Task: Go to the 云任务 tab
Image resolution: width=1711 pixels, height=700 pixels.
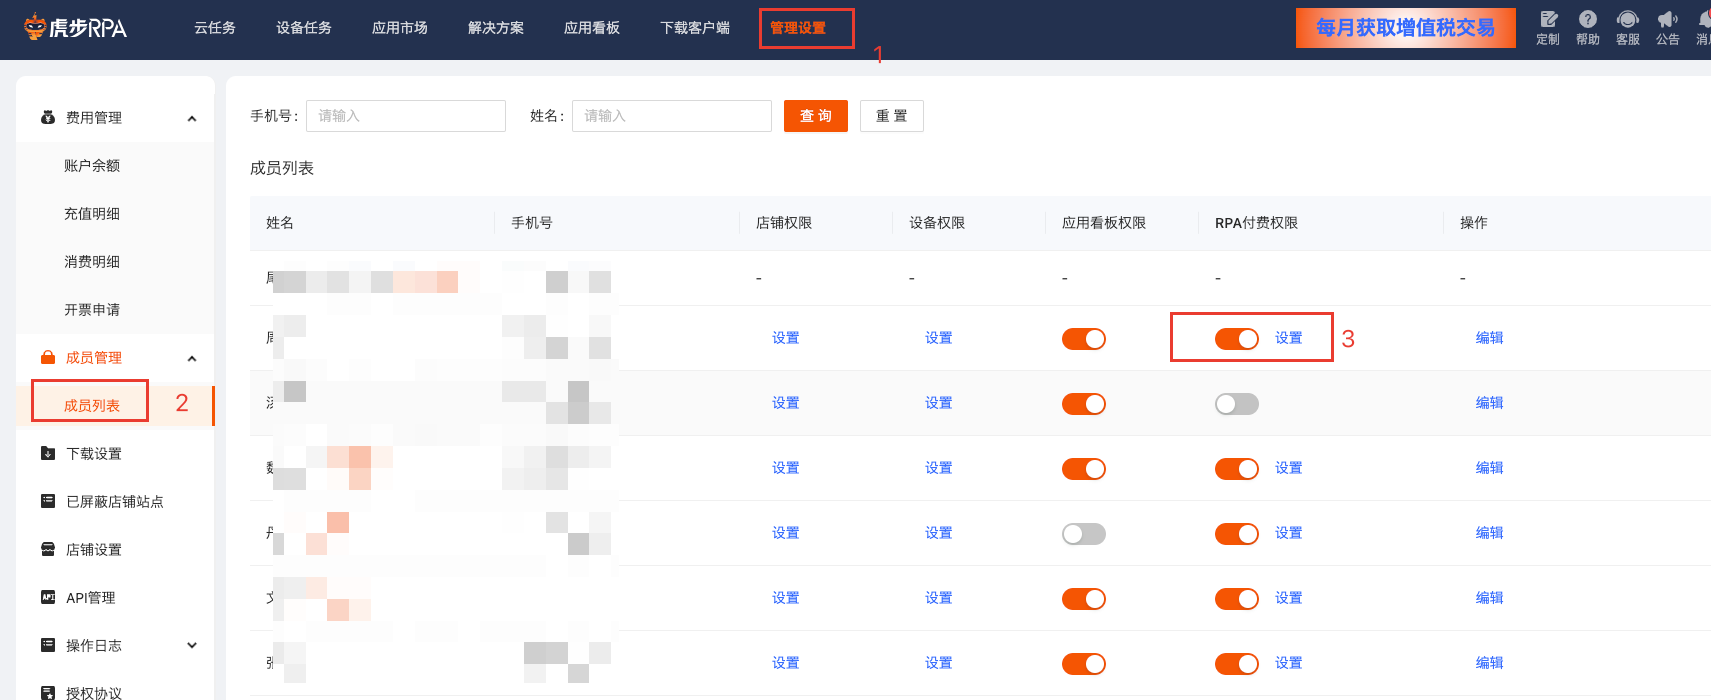Action: coord(215,28)
